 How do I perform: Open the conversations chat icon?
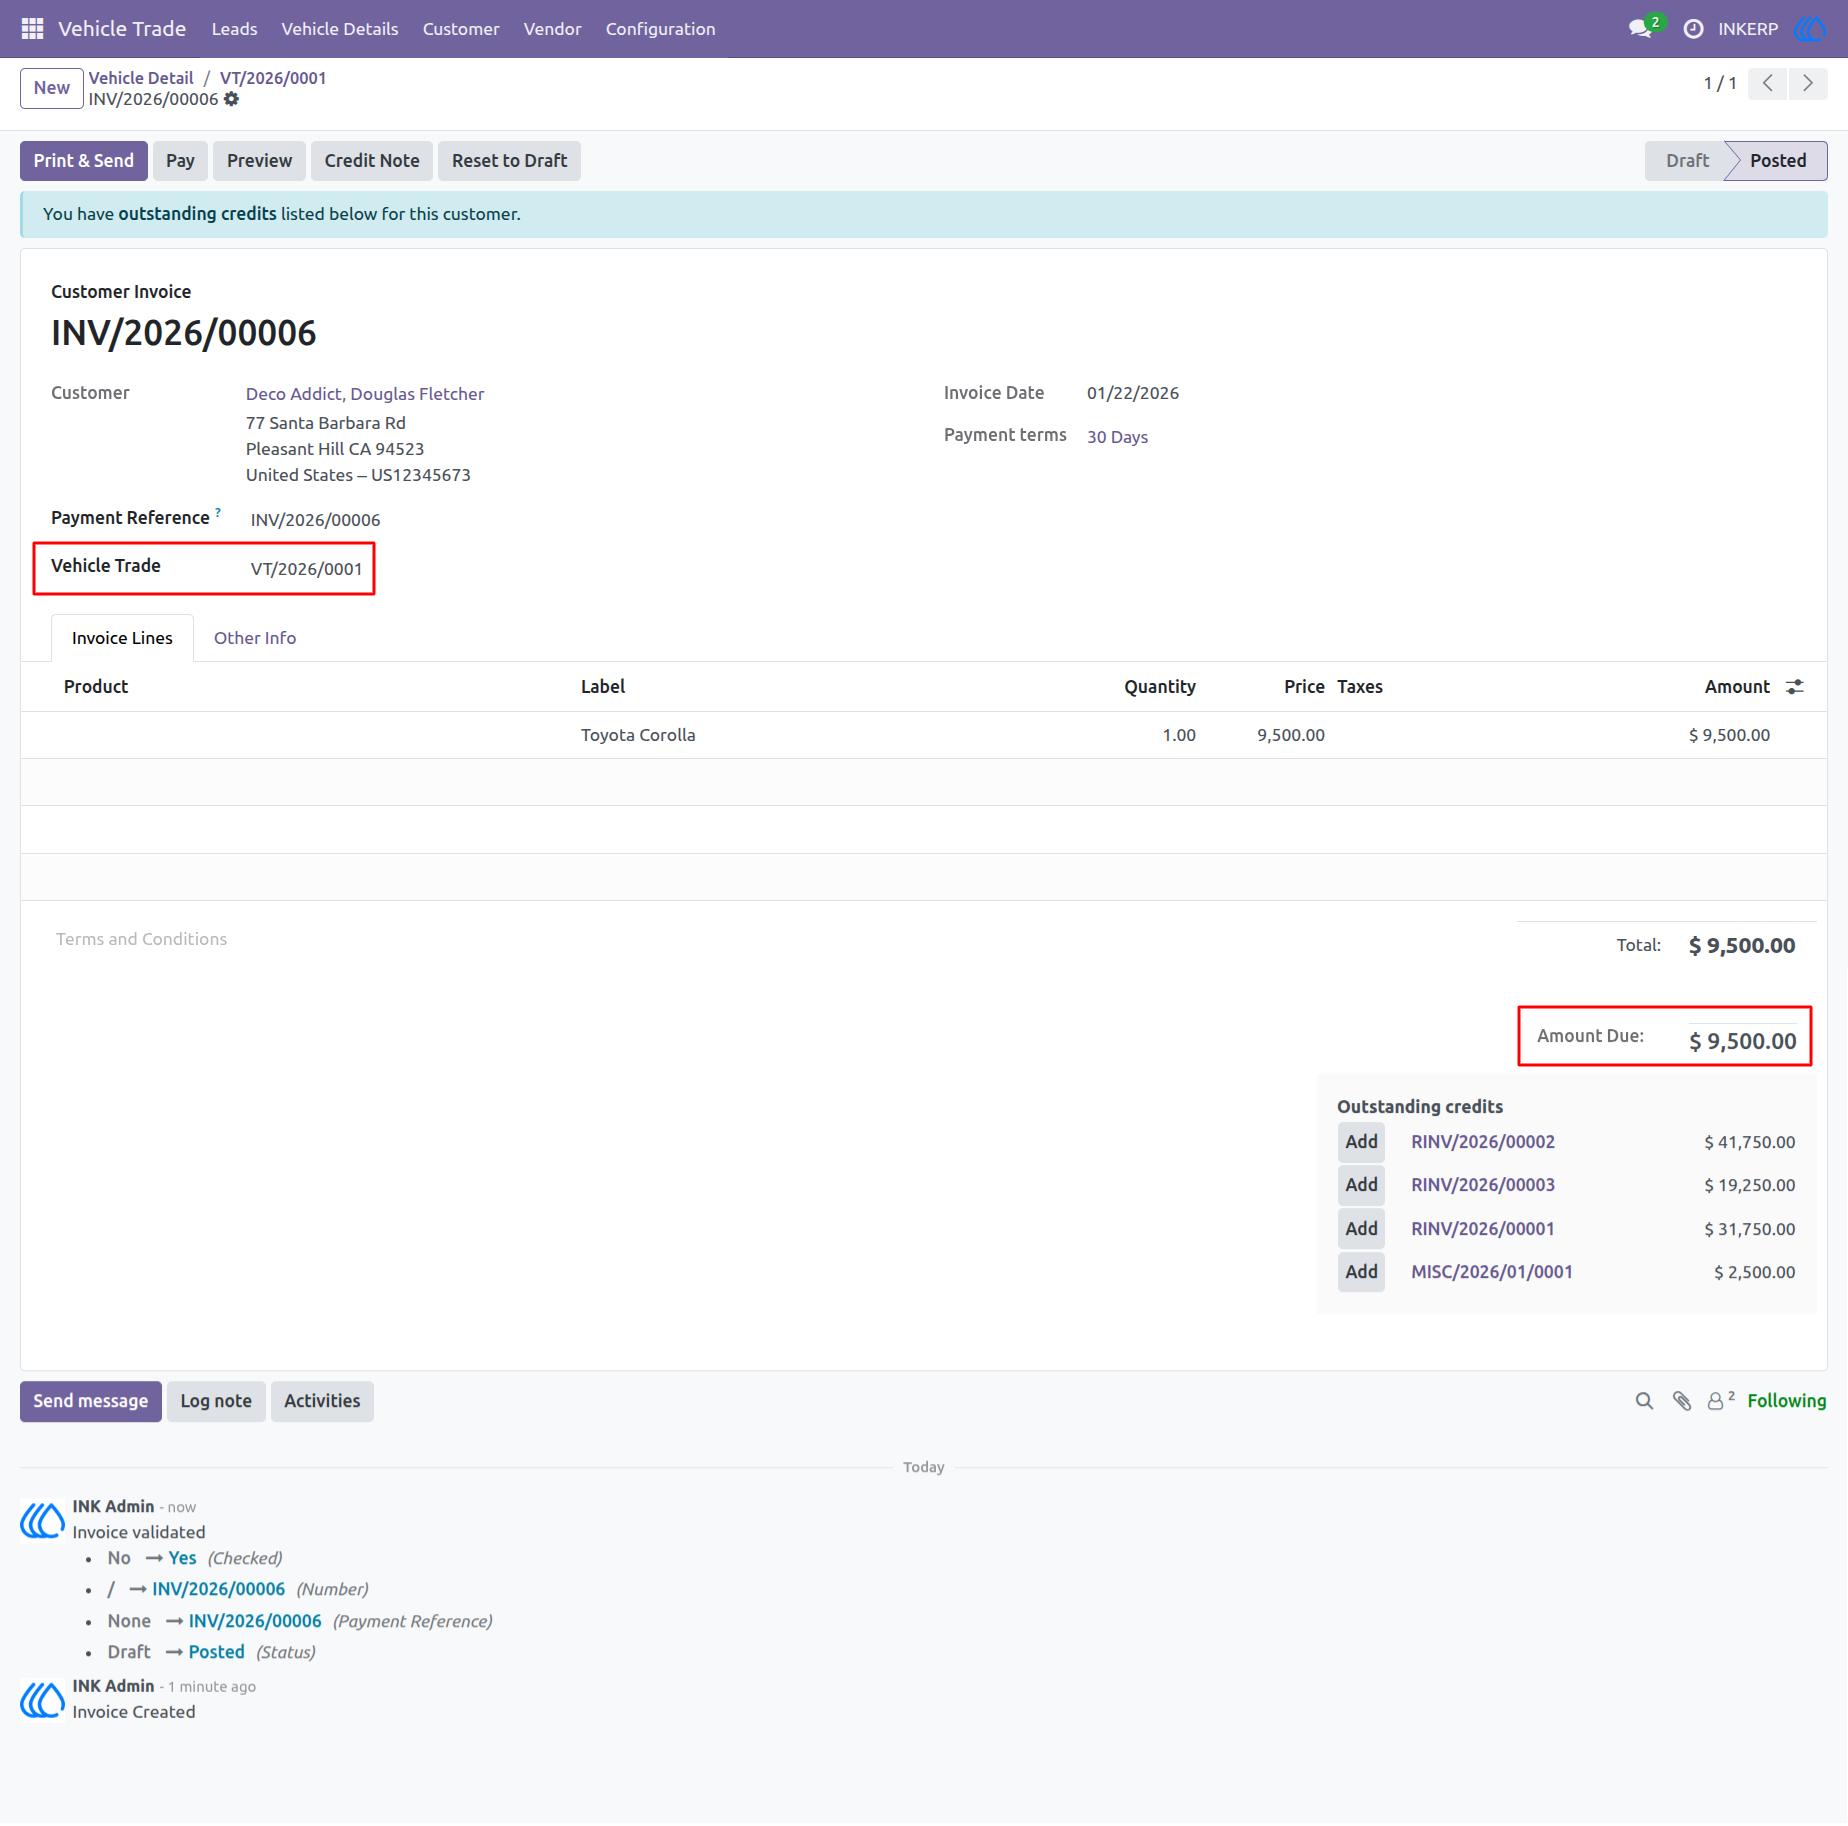(1640, 29)
